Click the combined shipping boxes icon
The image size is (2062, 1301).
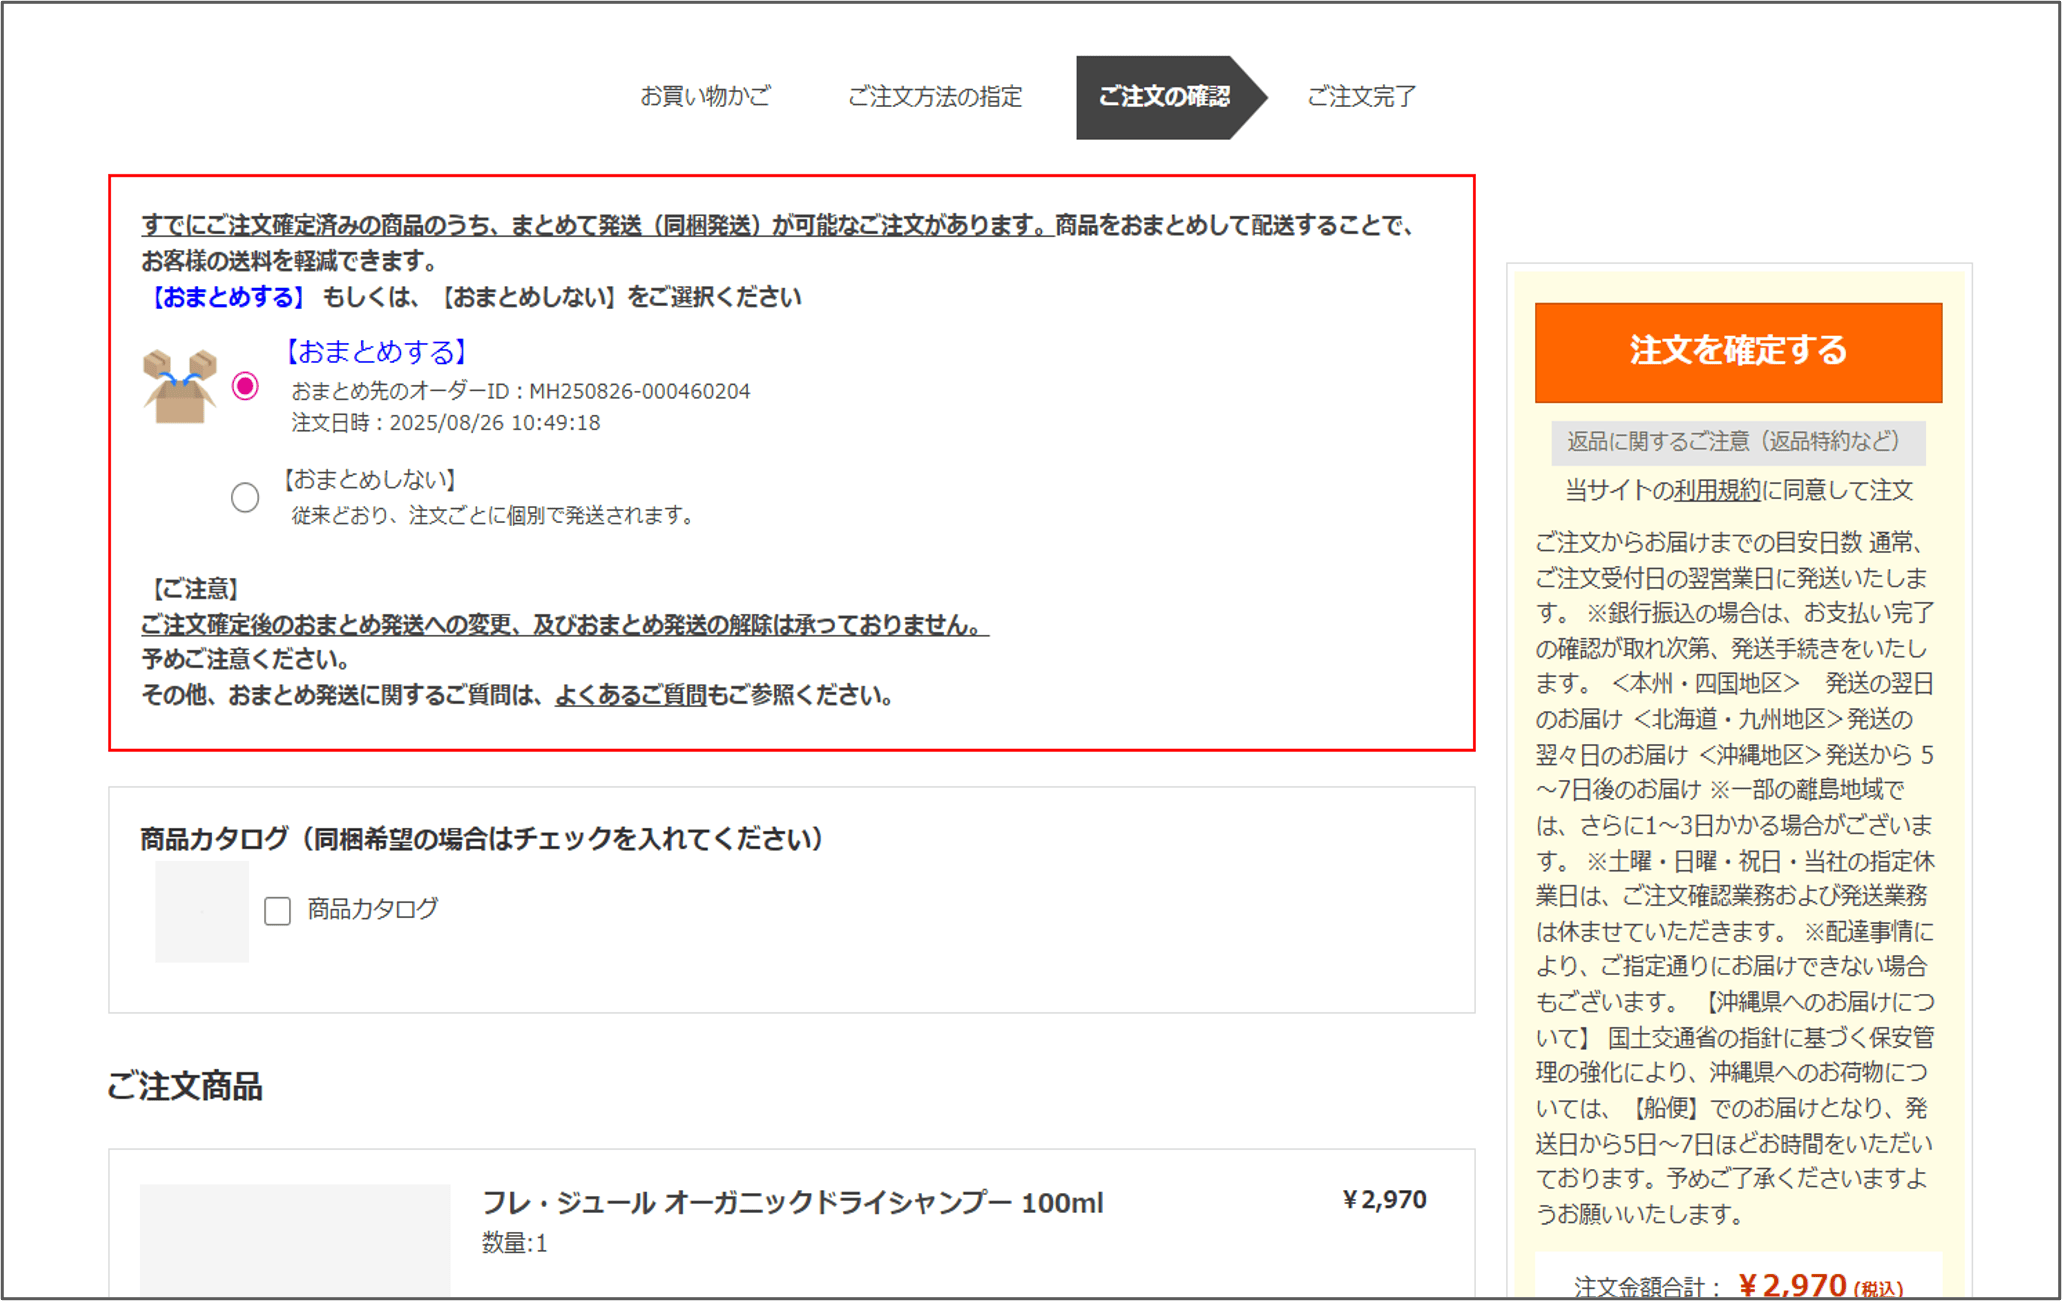click(180, 386)
